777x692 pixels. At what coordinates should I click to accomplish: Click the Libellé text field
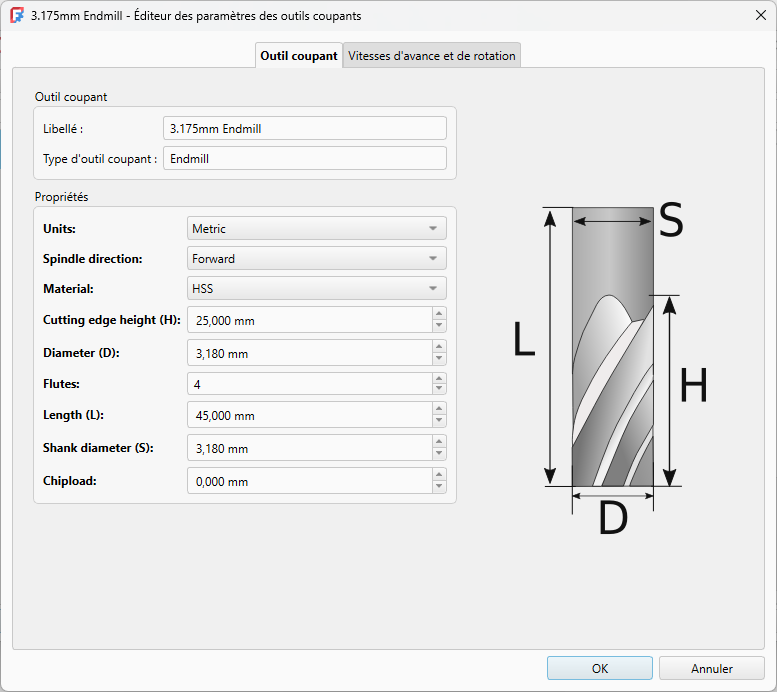pyautogui.click(x=305, y=128)
